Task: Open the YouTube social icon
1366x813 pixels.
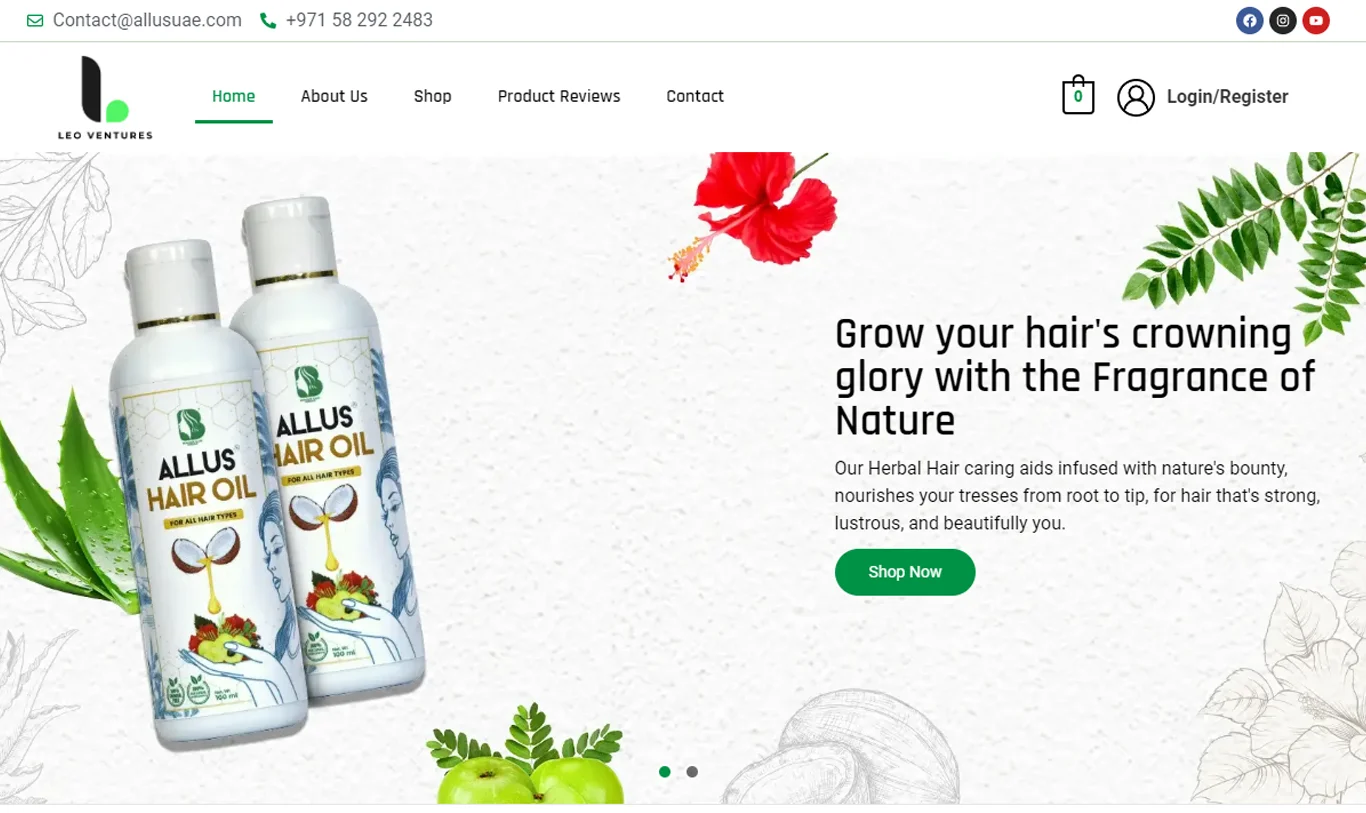Action: click(1316, 20)
